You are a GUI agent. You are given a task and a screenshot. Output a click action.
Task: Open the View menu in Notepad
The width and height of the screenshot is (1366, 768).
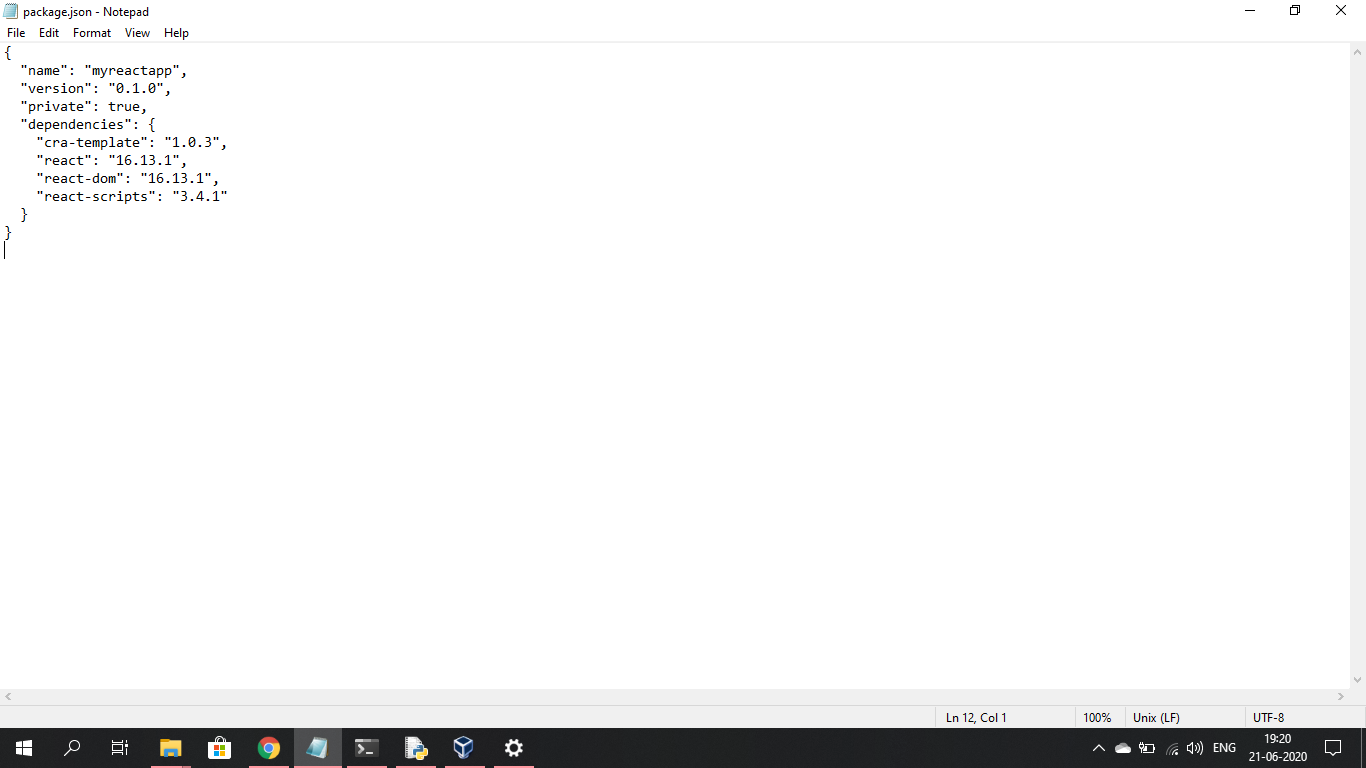pos(137,32)
